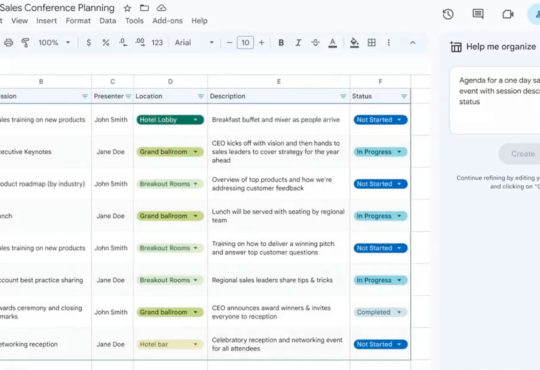This screenshot has height=370, width=540.
Task: Open the Hotel bar location dropdown
Action: click(170, 344)
